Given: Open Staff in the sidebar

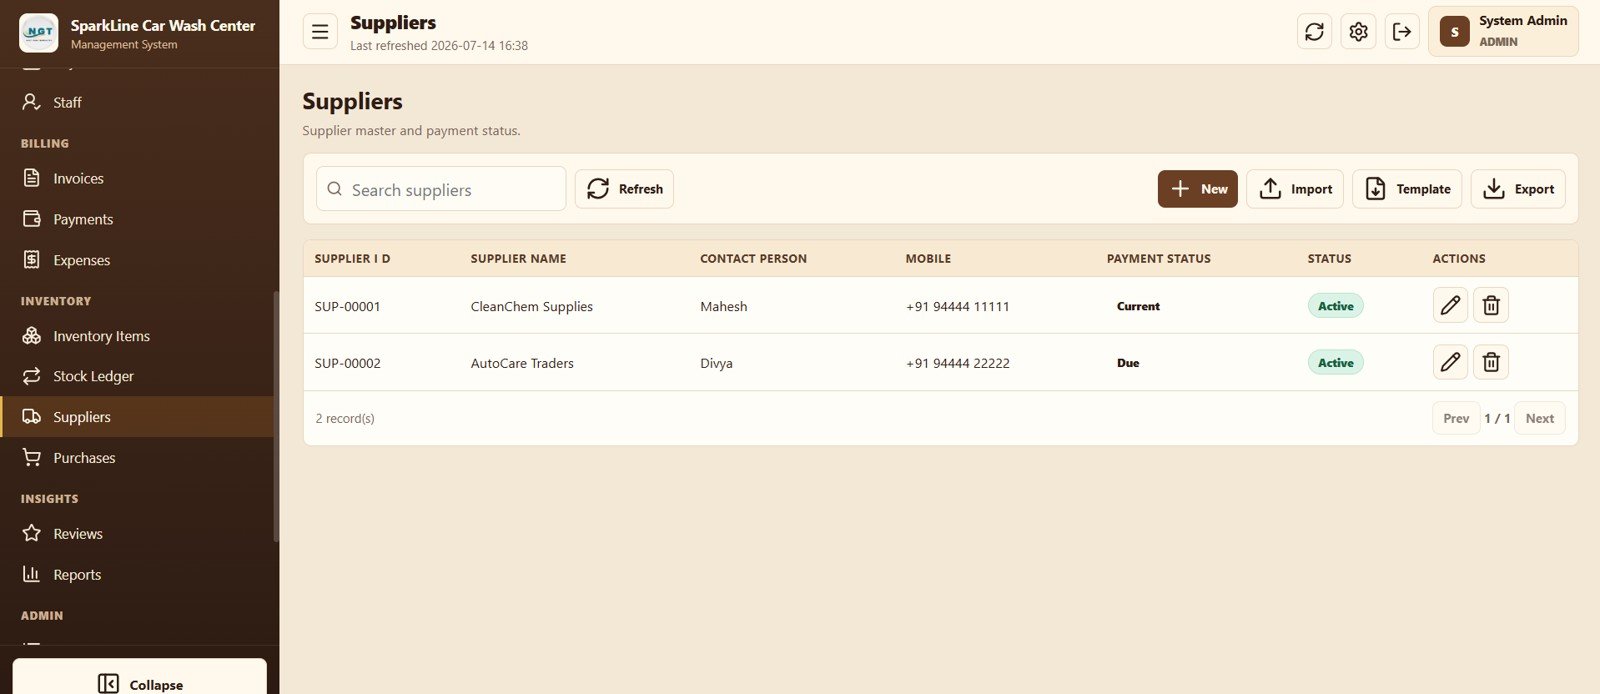Looking at the screenshot, I should tap(138, 102).
